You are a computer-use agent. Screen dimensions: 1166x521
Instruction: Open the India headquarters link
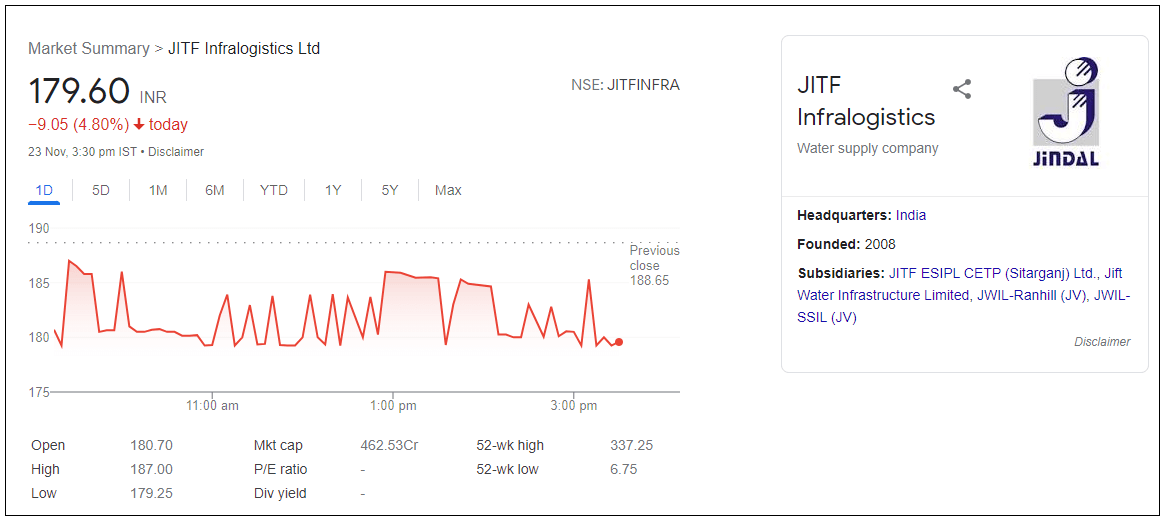(x=911, y=216)
